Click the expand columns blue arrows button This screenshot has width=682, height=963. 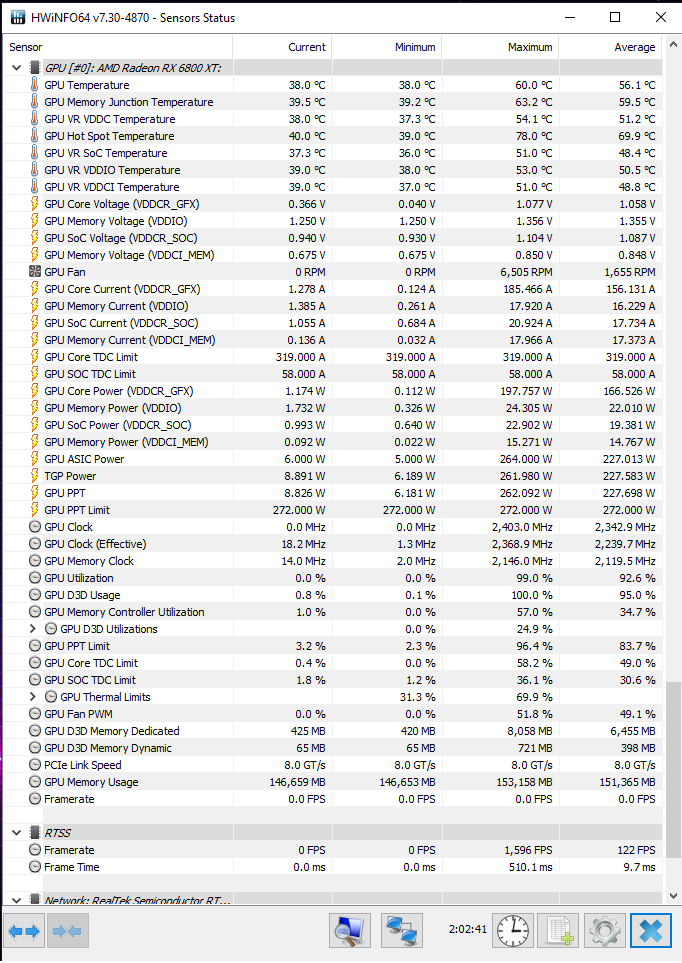coord(25,931)
